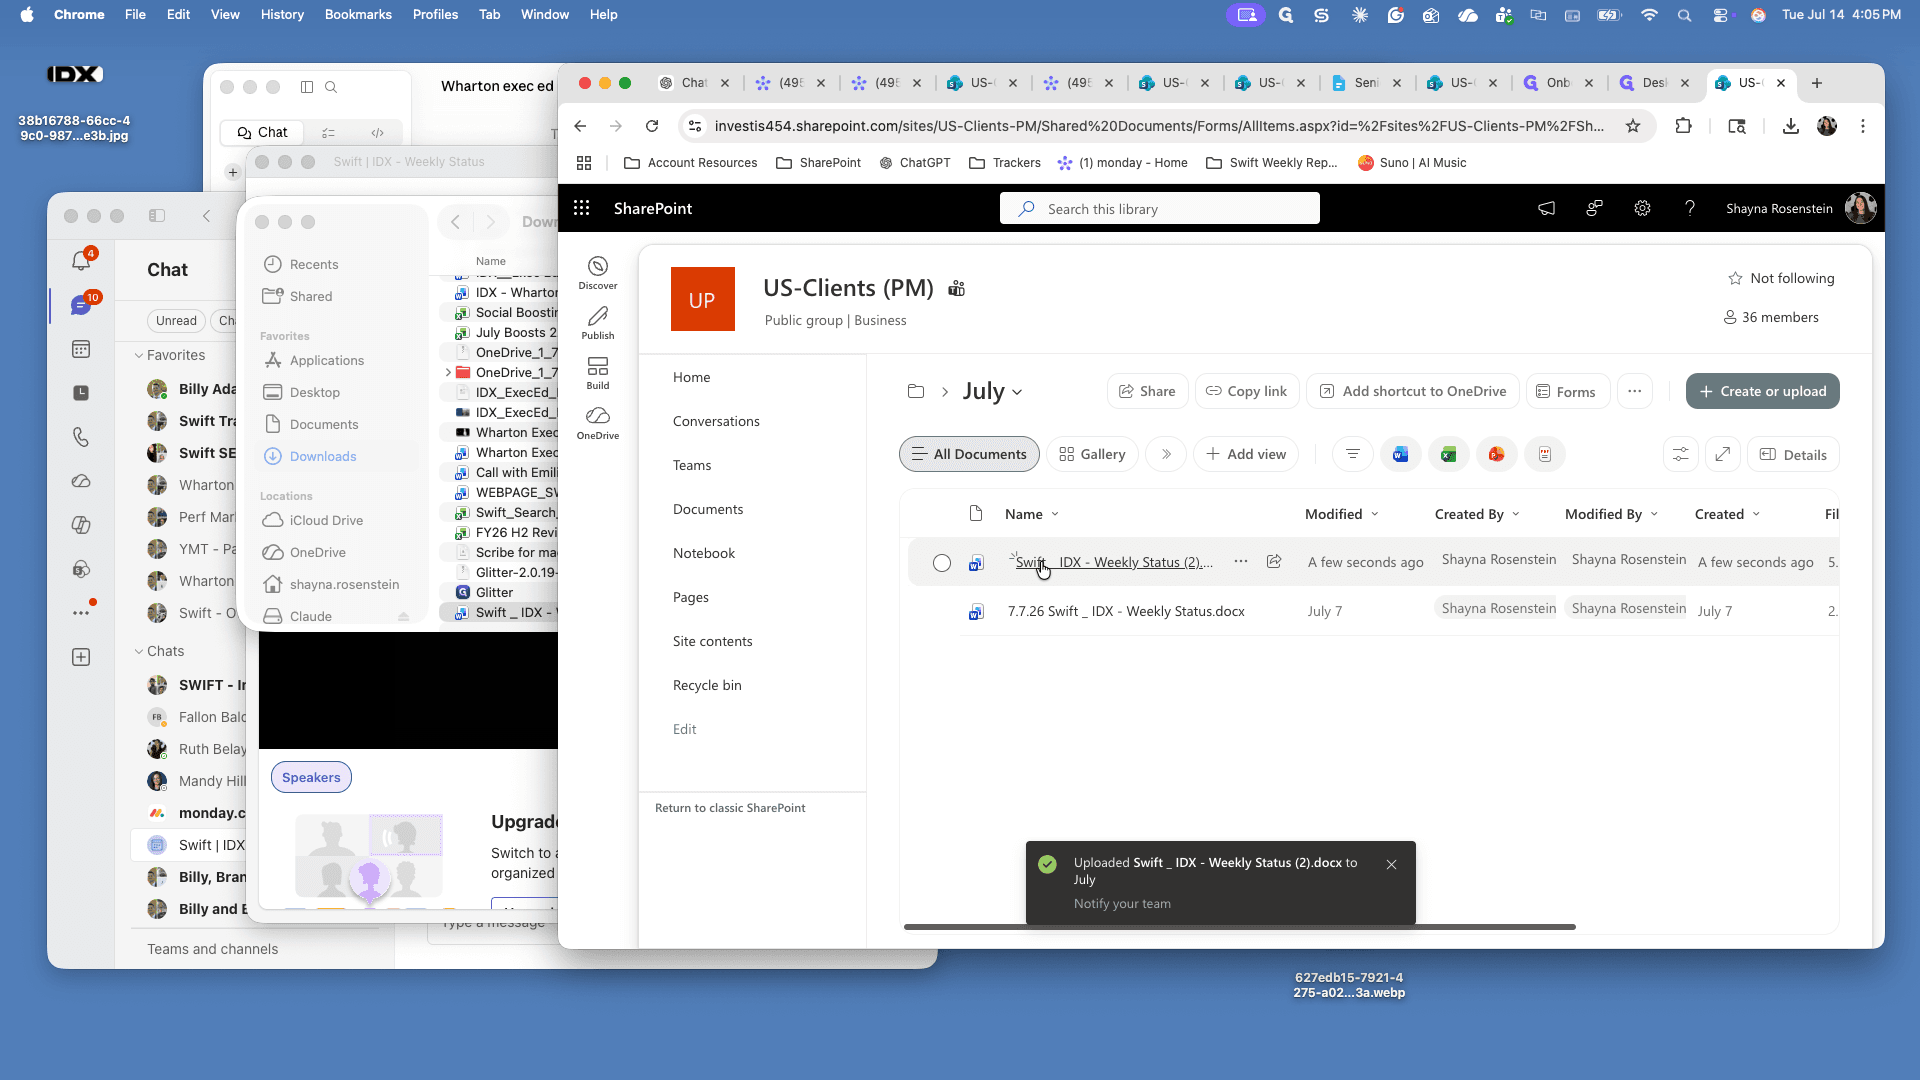
Task: Click Create or upload button
Action: pyautogui.click(x=1762, y=391)
